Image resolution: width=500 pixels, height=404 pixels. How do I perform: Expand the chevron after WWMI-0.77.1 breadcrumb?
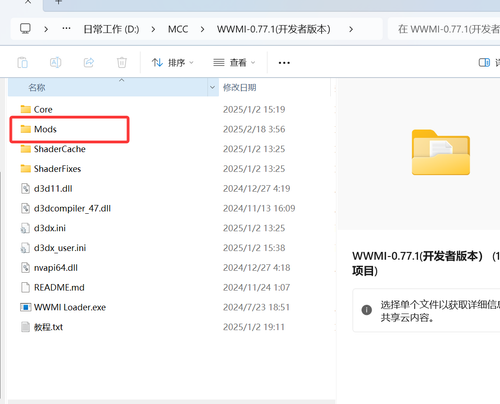[x=351, y=29]
